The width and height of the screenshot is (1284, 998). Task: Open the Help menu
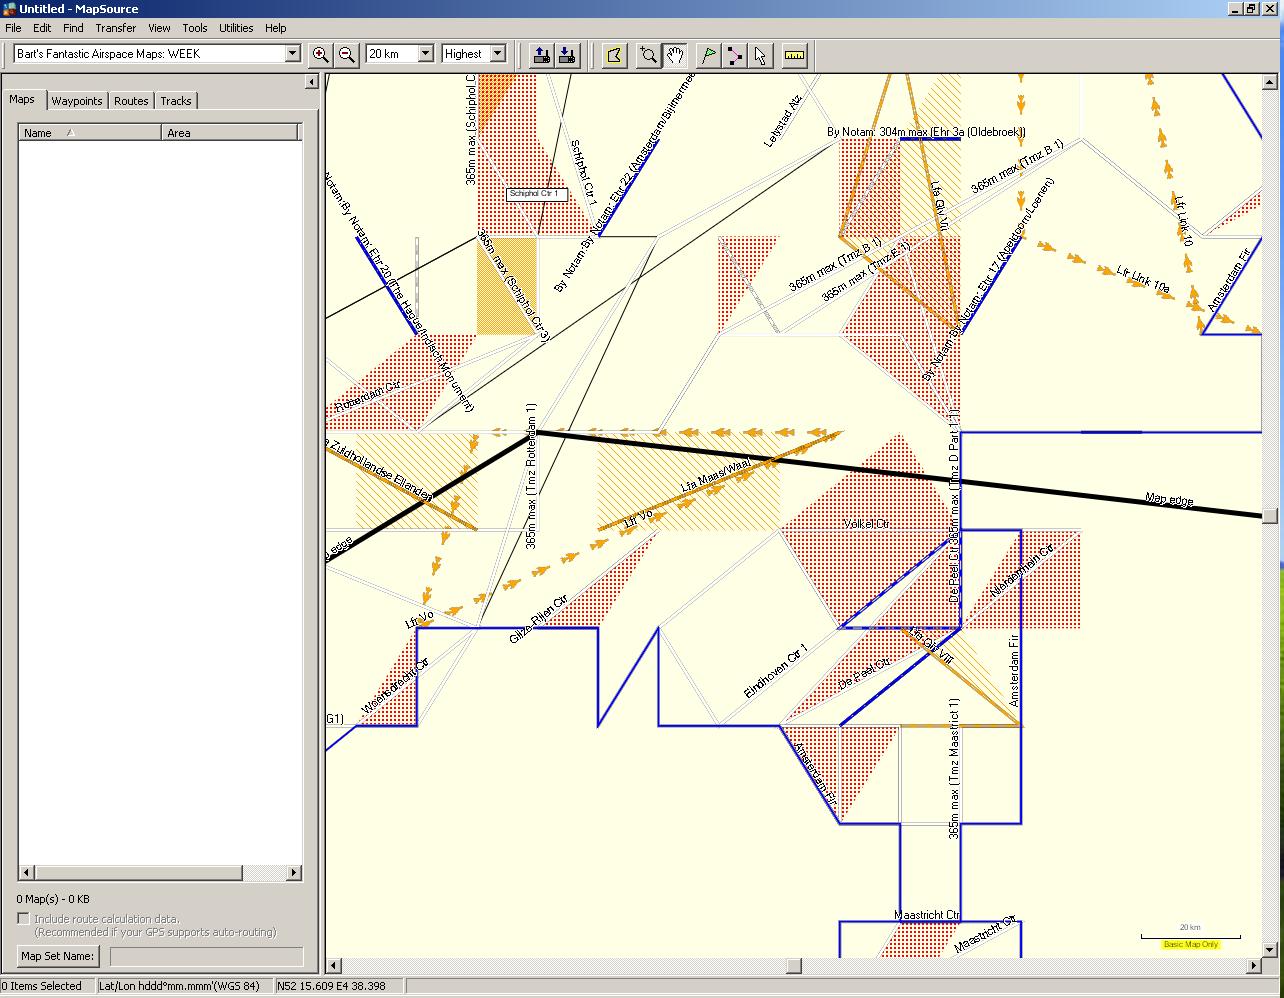[276, 28]
